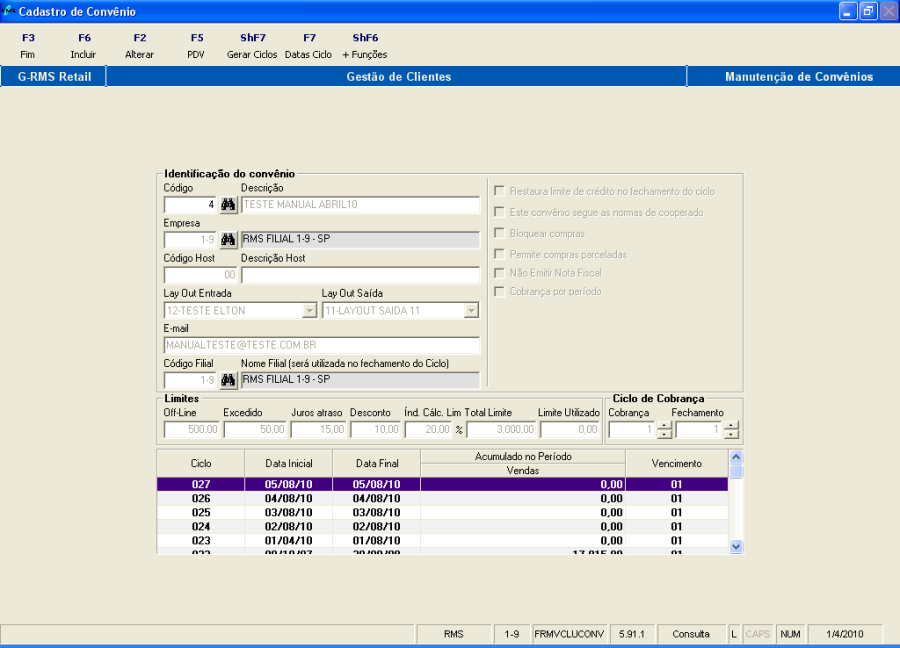Click the Off-Line limit field 500,00
The height and width of the screenshot is (648, 900).
tap(192, 429)
